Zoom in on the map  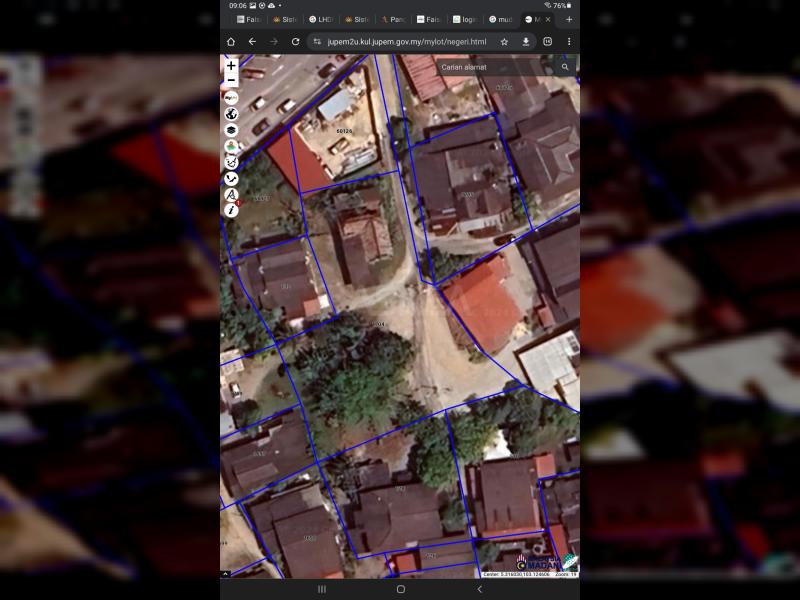(x=231, y=66)
